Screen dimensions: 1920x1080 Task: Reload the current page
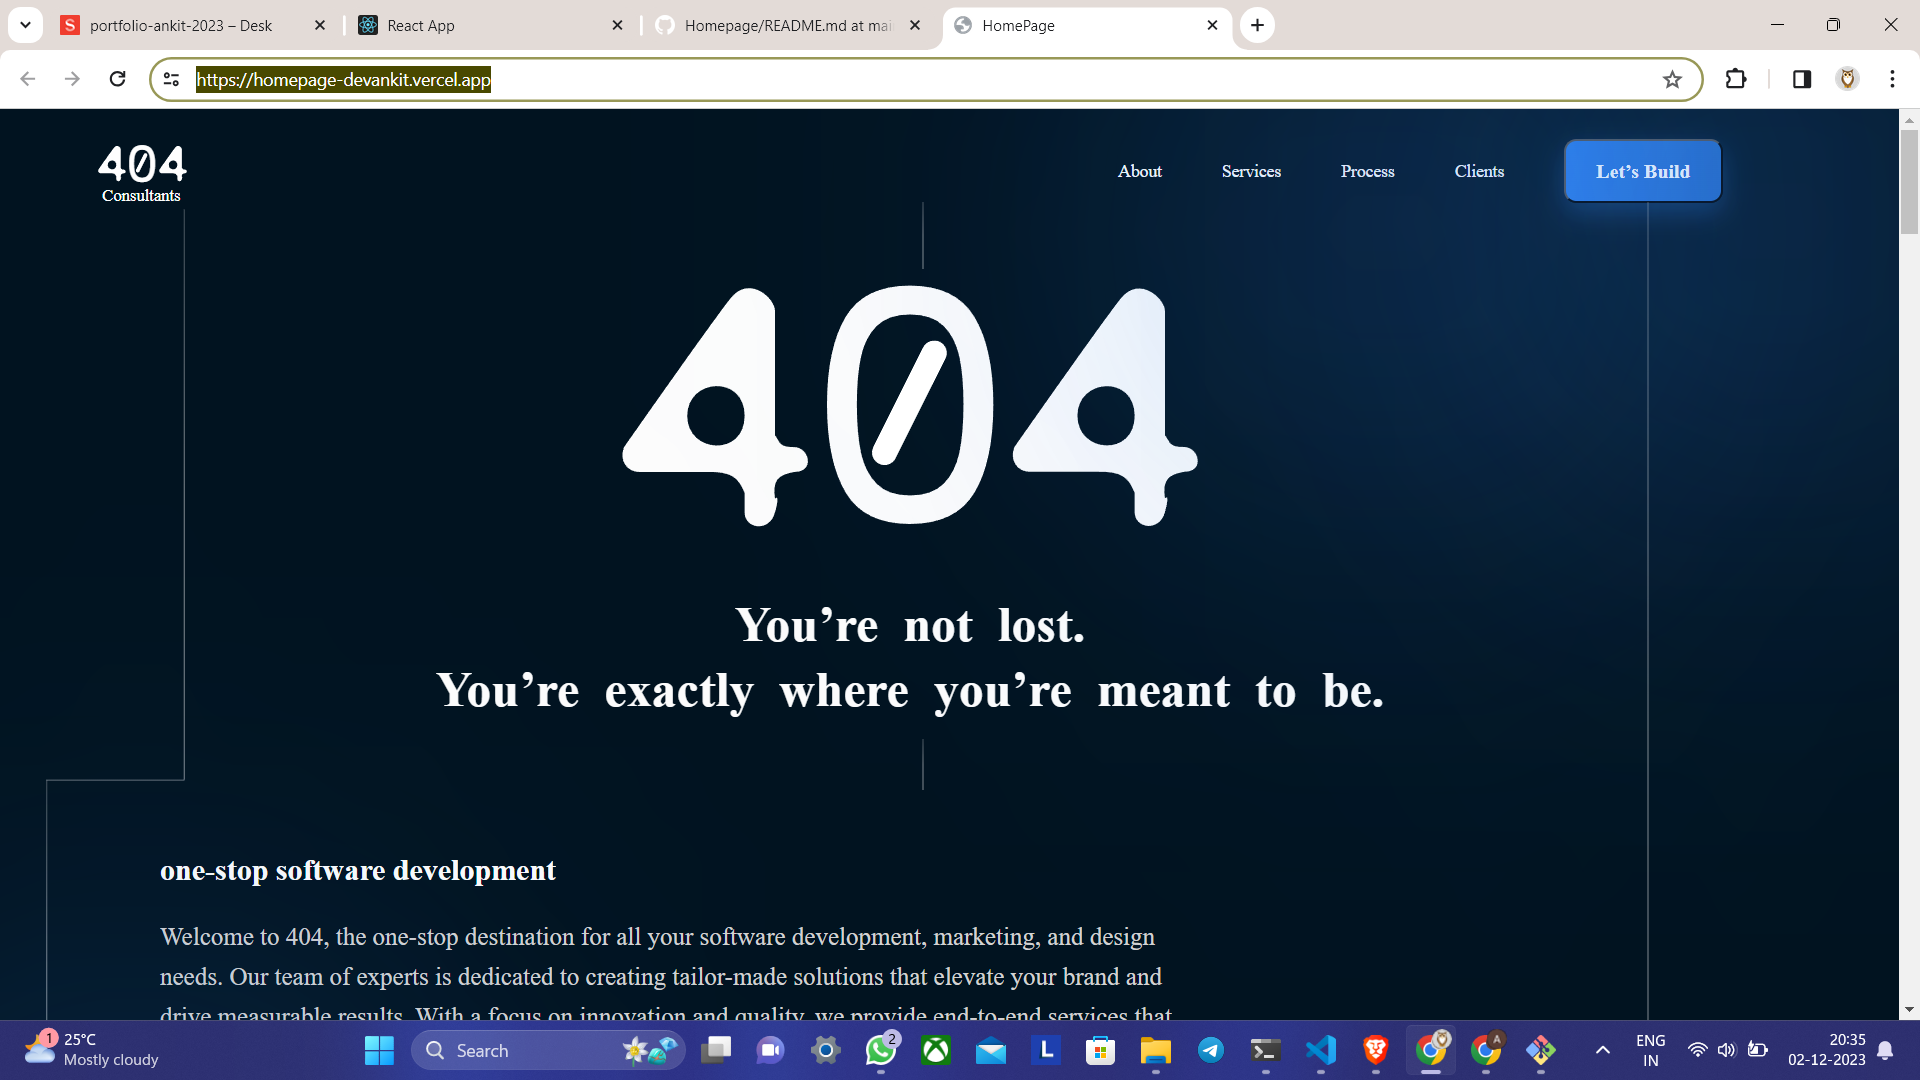click(117, 79)
